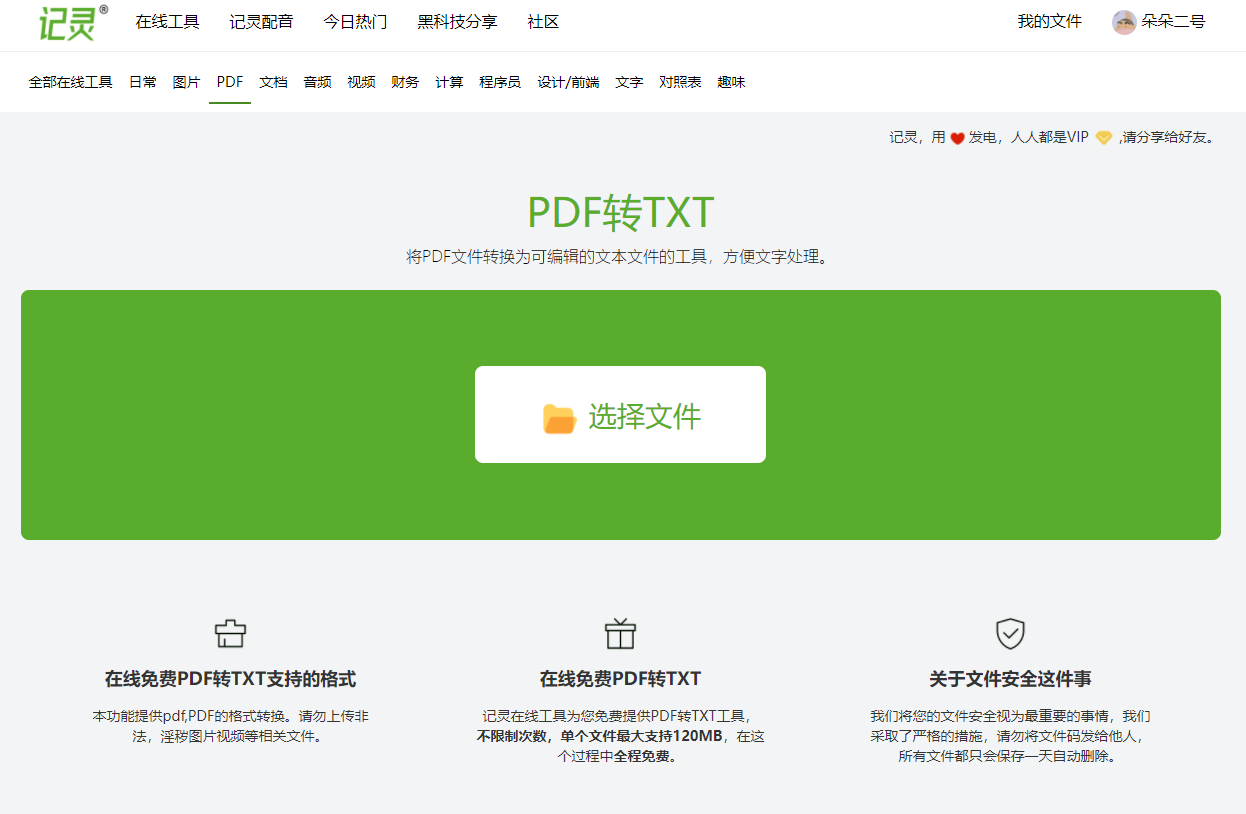The image size is (1246, 814).
Task: Open the 黑科技分享 section
Action: pos(456,21)
